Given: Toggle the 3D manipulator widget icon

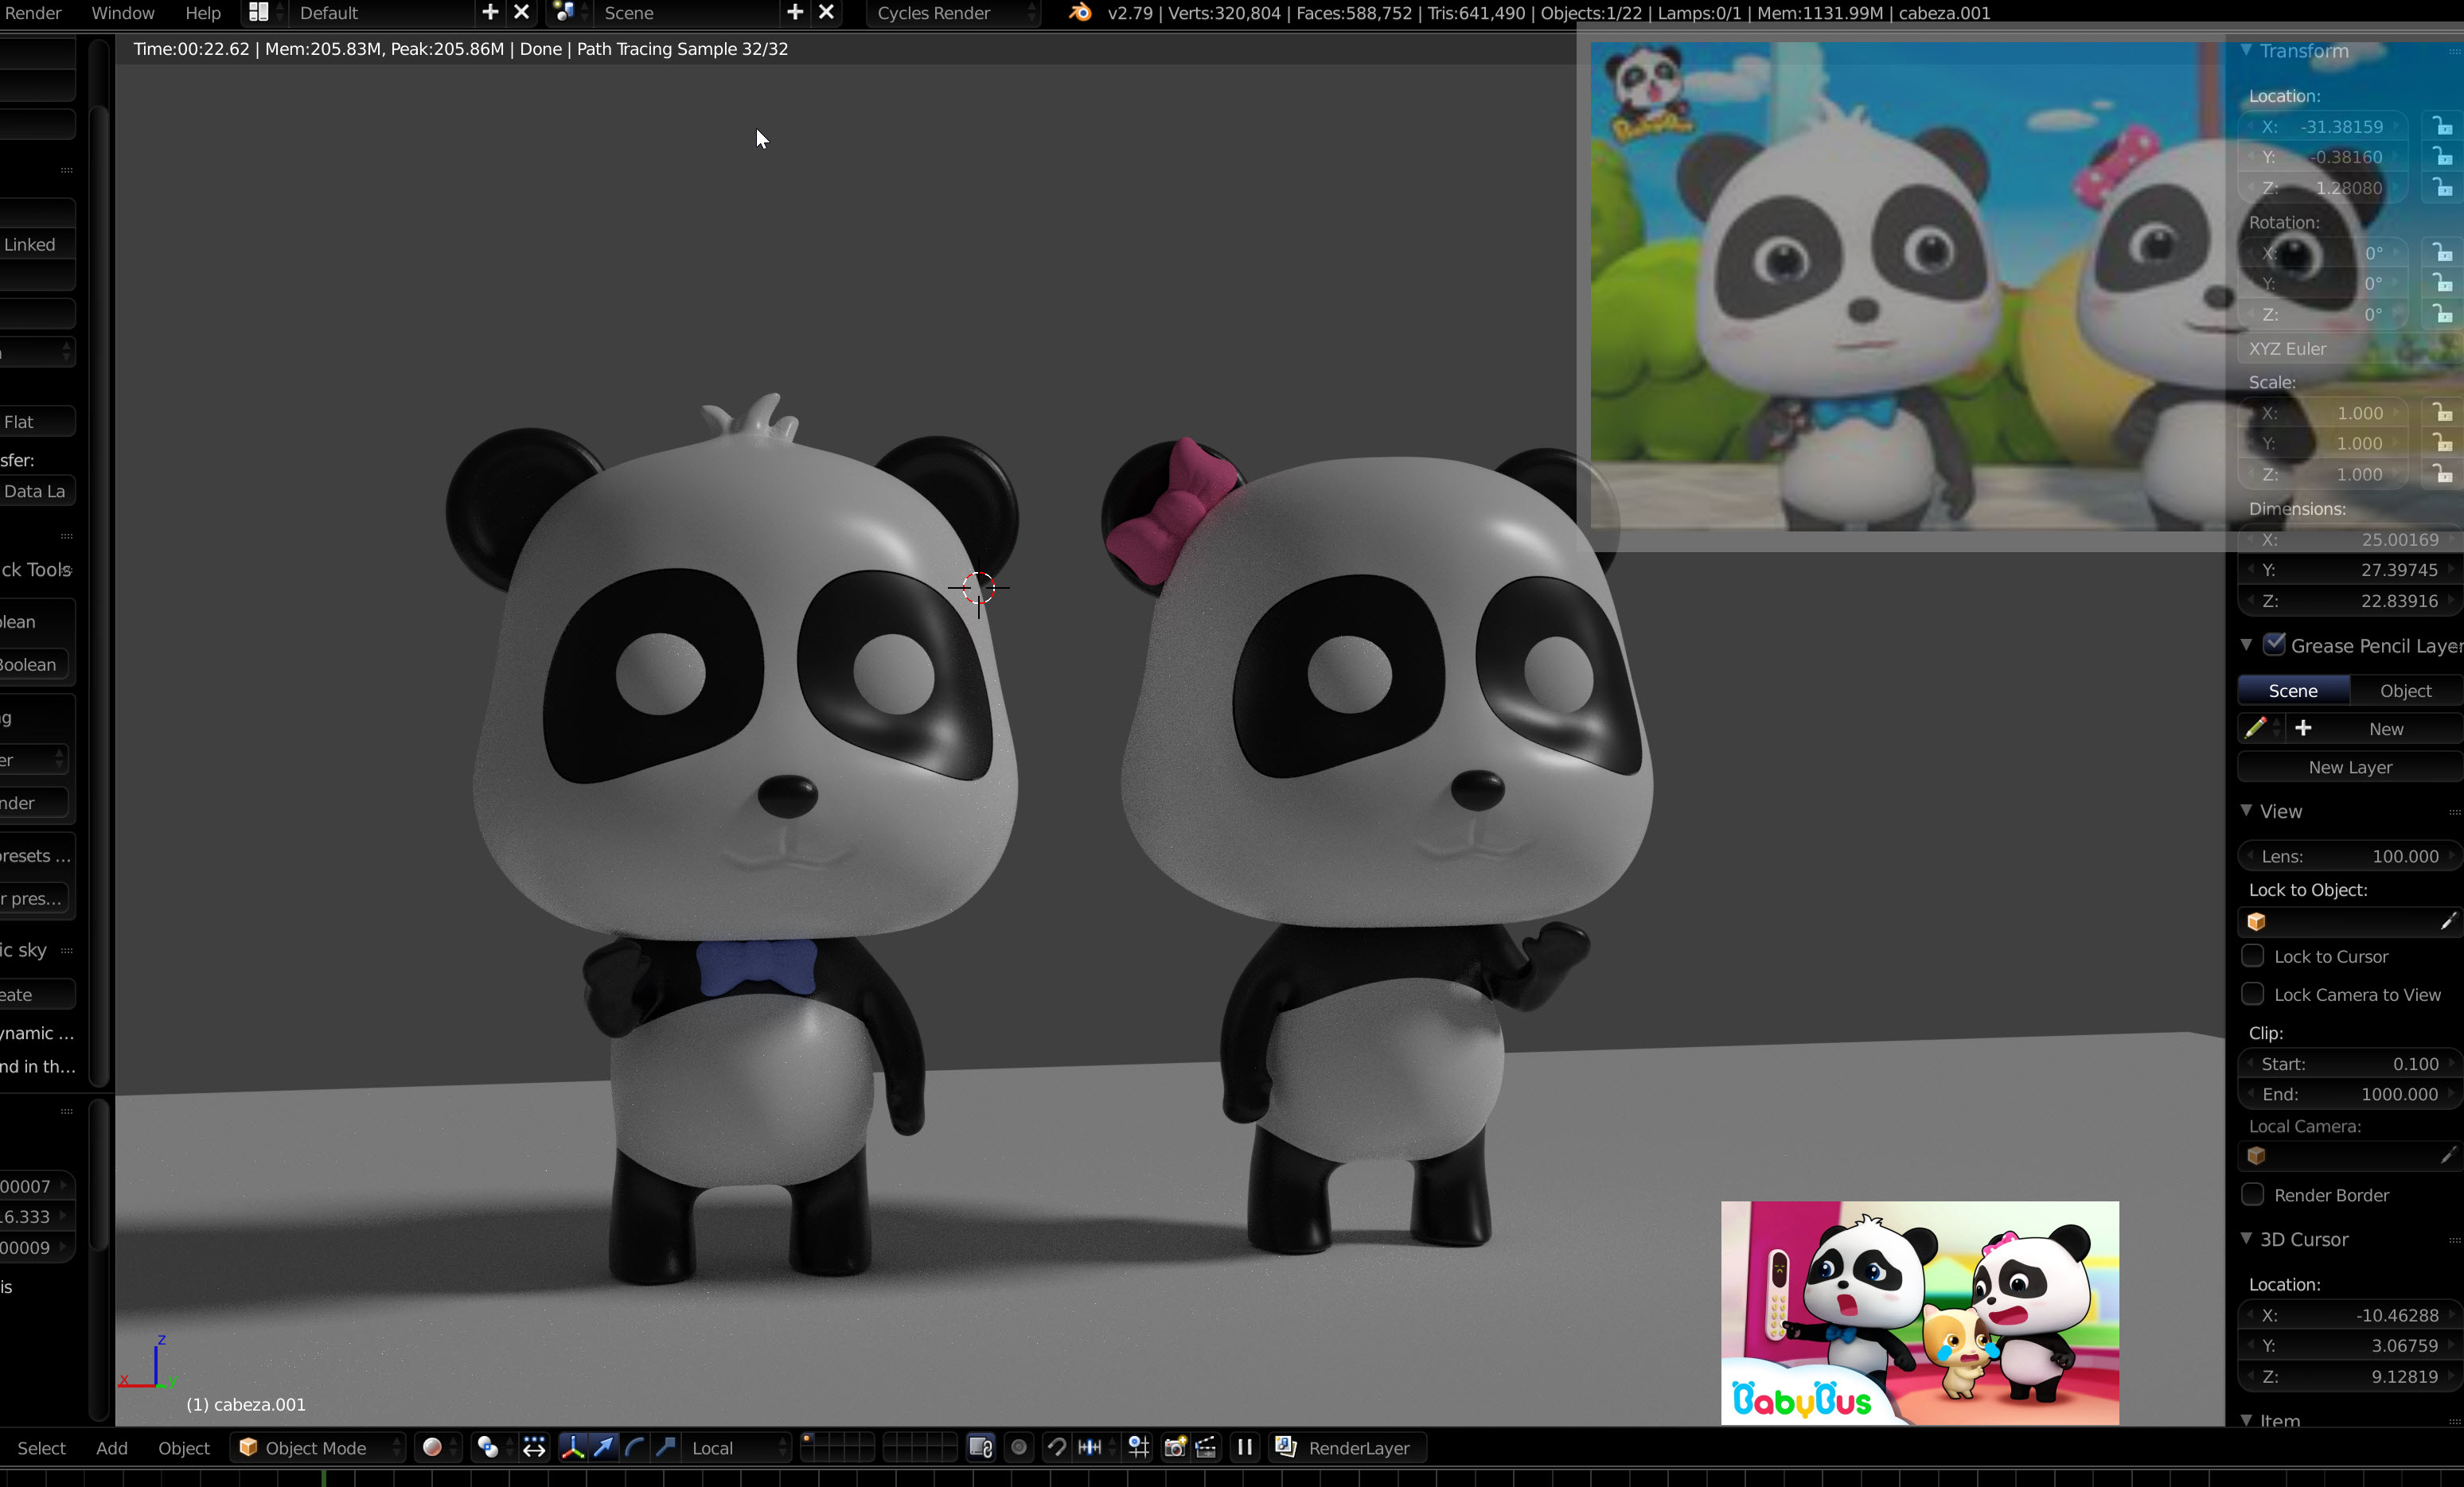Looking at the screenshot, I should 573,1448.
